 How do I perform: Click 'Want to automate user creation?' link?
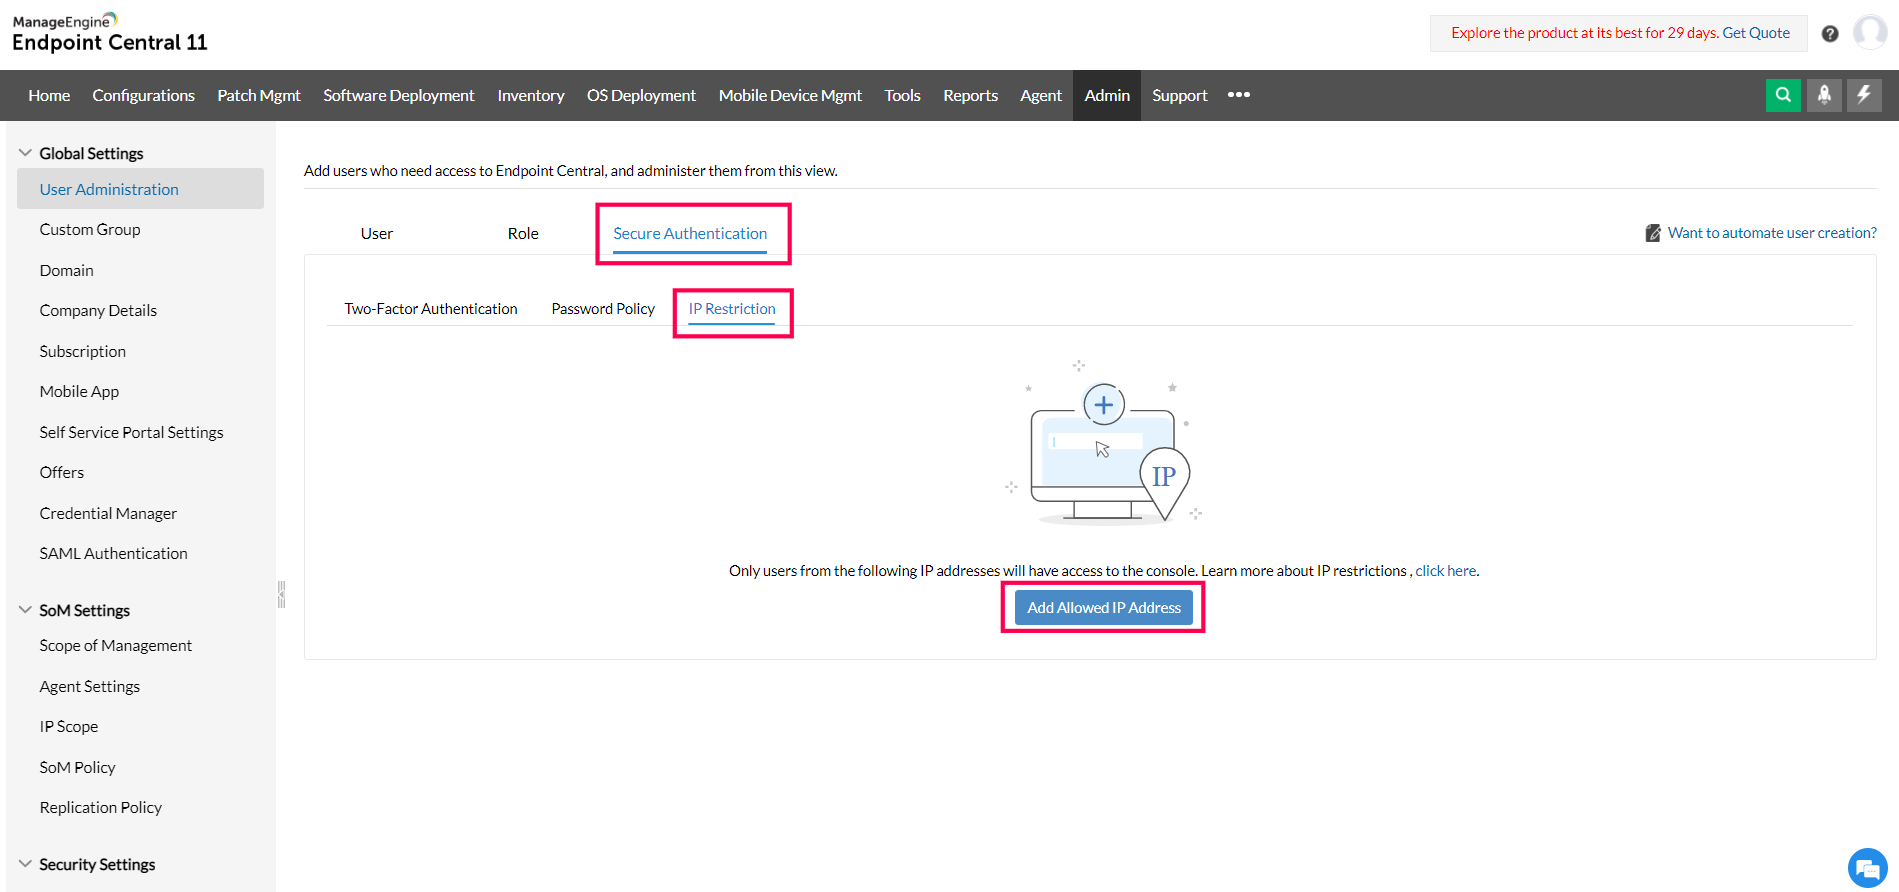[1772, 233]
